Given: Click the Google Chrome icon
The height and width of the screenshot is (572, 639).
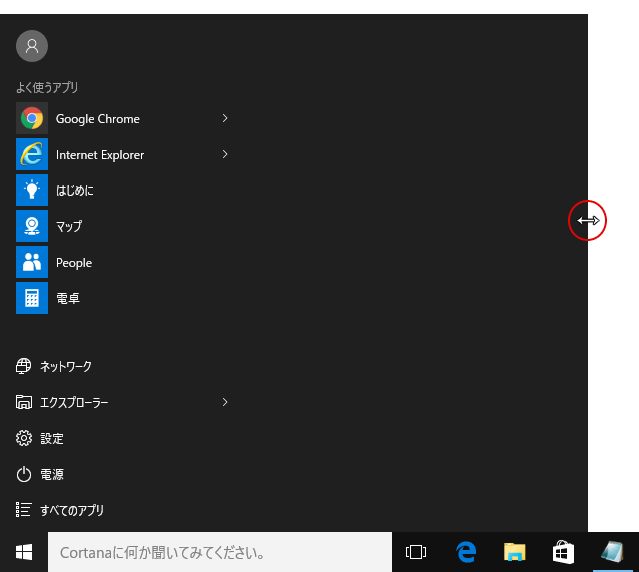Looking at the screenshot, I should point(32,118).
